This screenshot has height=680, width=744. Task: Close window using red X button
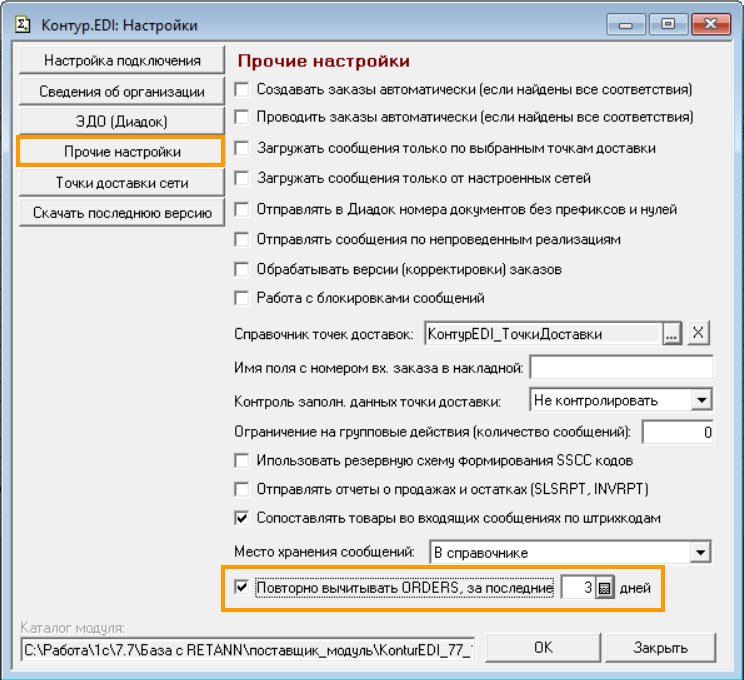710,24
